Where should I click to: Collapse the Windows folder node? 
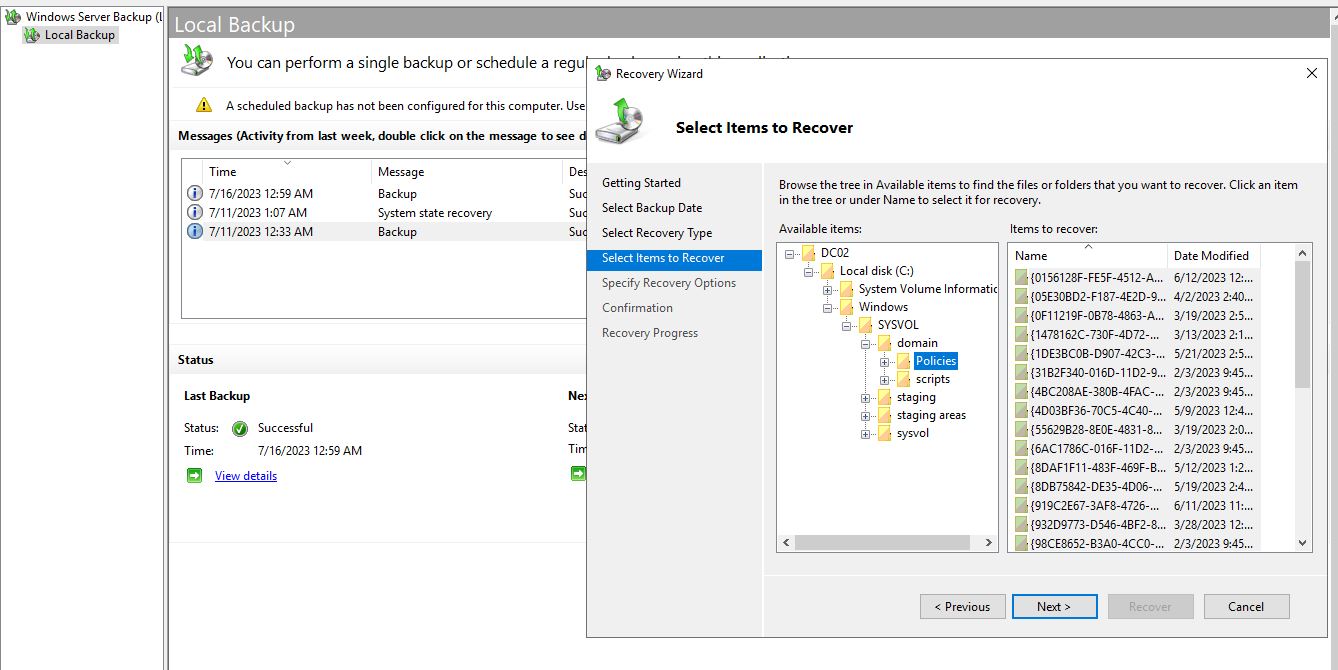click(x=828, y=307)
